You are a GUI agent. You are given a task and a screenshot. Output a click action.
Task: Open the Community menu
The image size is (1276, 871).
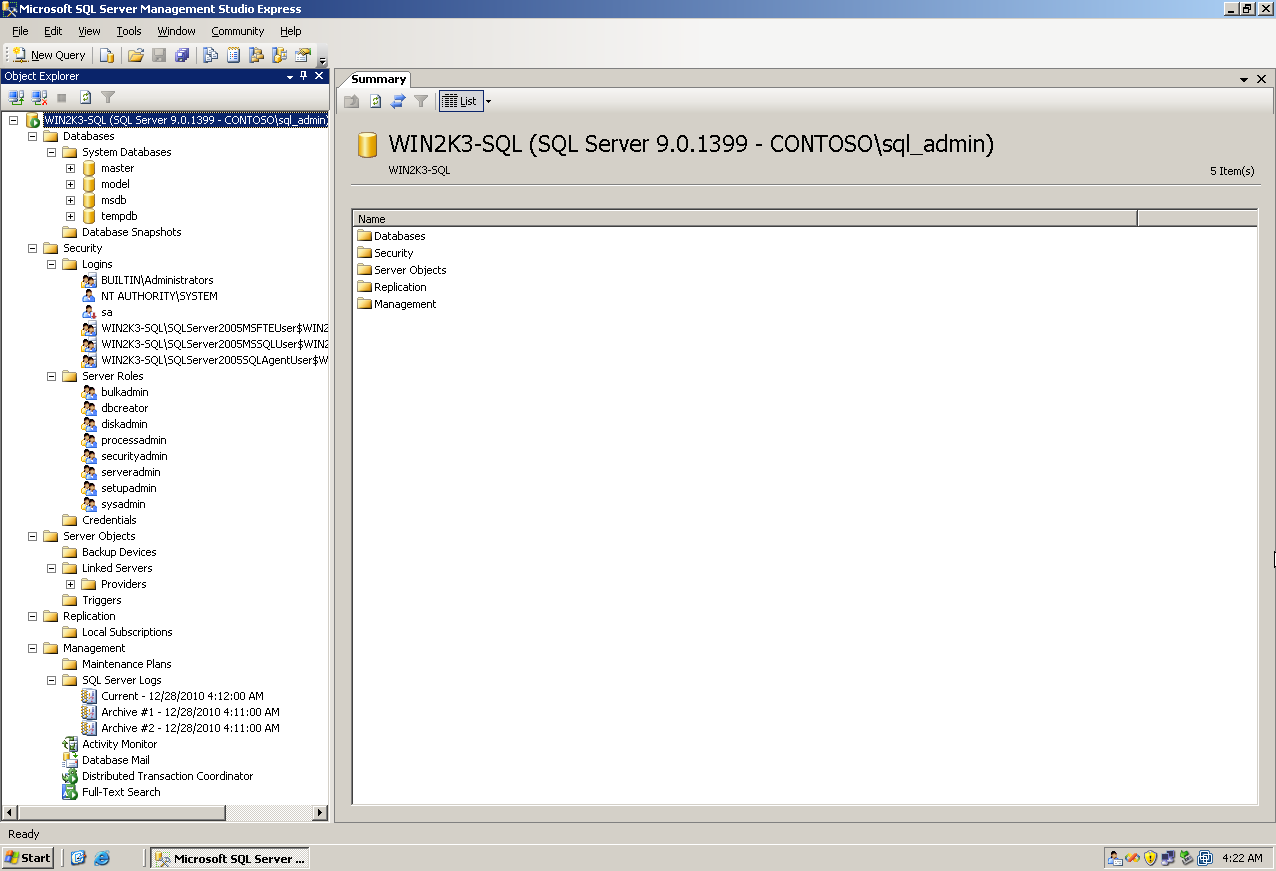tap(237, 31)
